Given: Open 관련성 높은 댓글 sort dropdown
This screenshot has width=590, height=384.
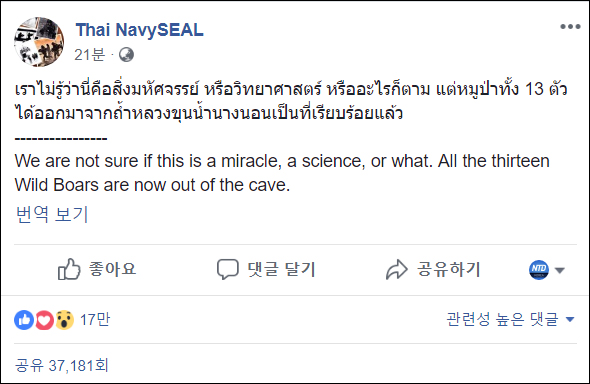Looking at the screenshot, I should (x=510, y=319).
